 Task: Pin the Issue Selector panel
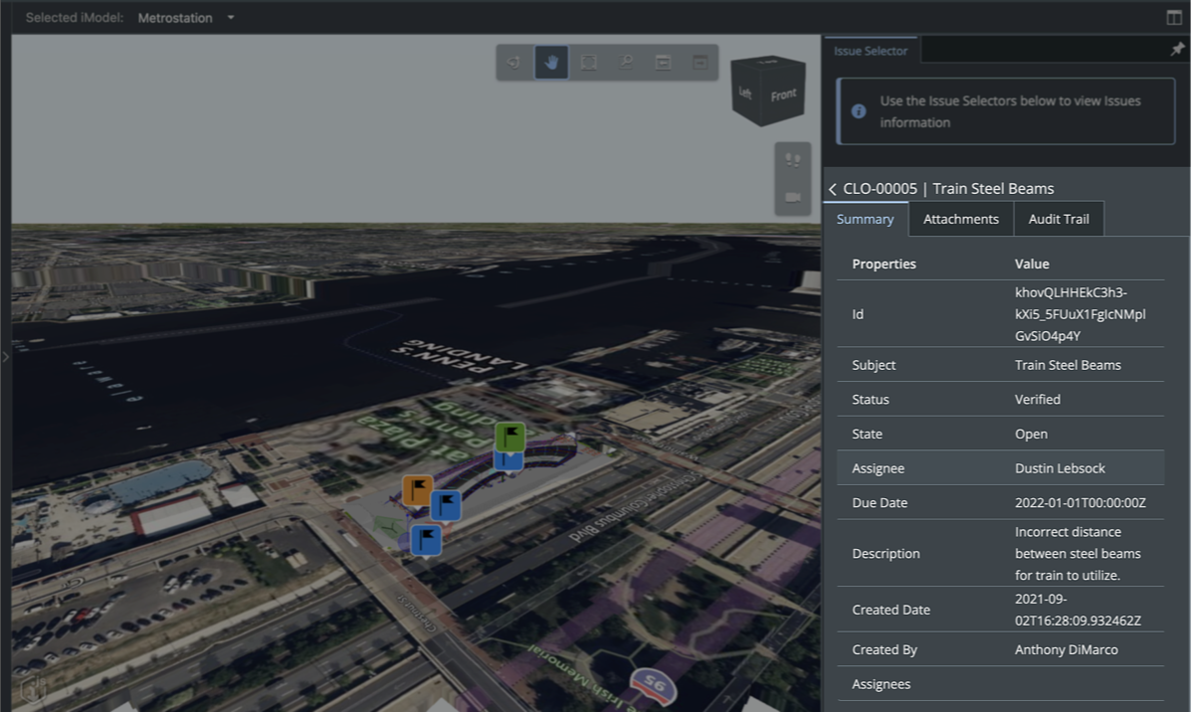click(1177, 49)
